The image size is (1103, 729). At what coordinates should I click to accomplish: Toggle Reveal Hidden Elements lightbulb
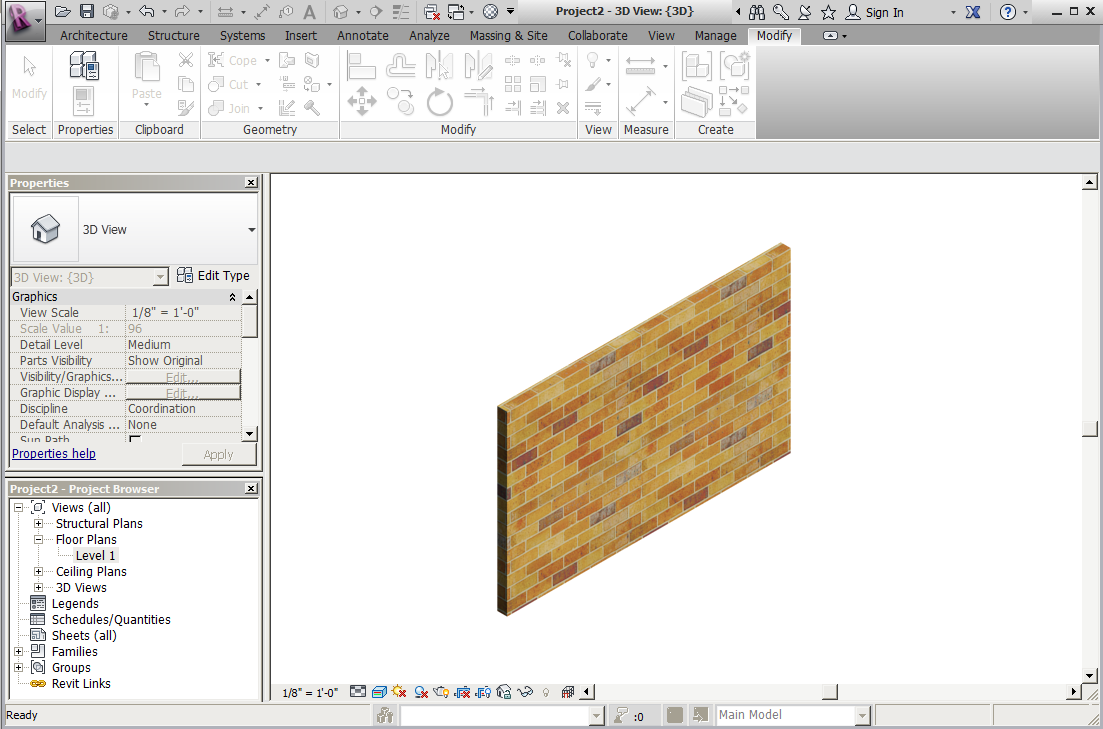click(544, 691)
